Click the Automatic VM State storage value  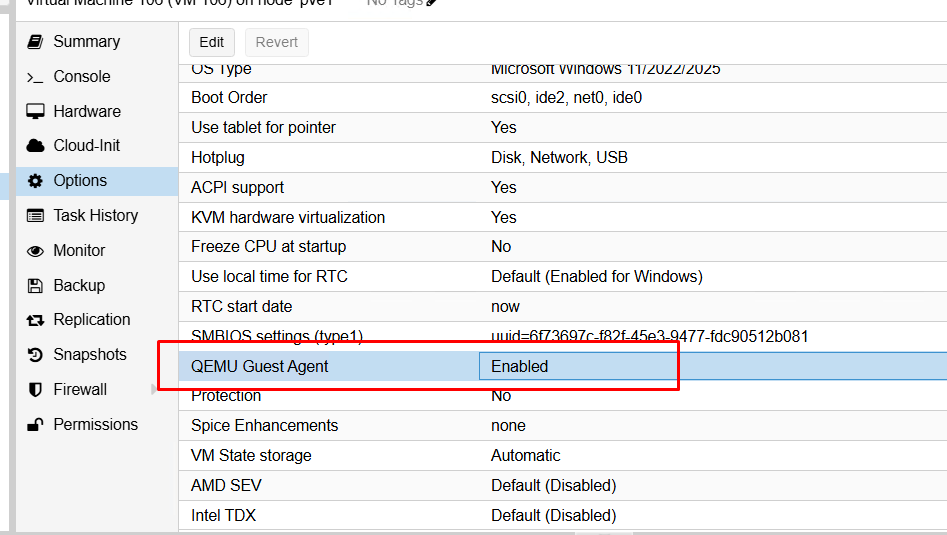(525, 456)
